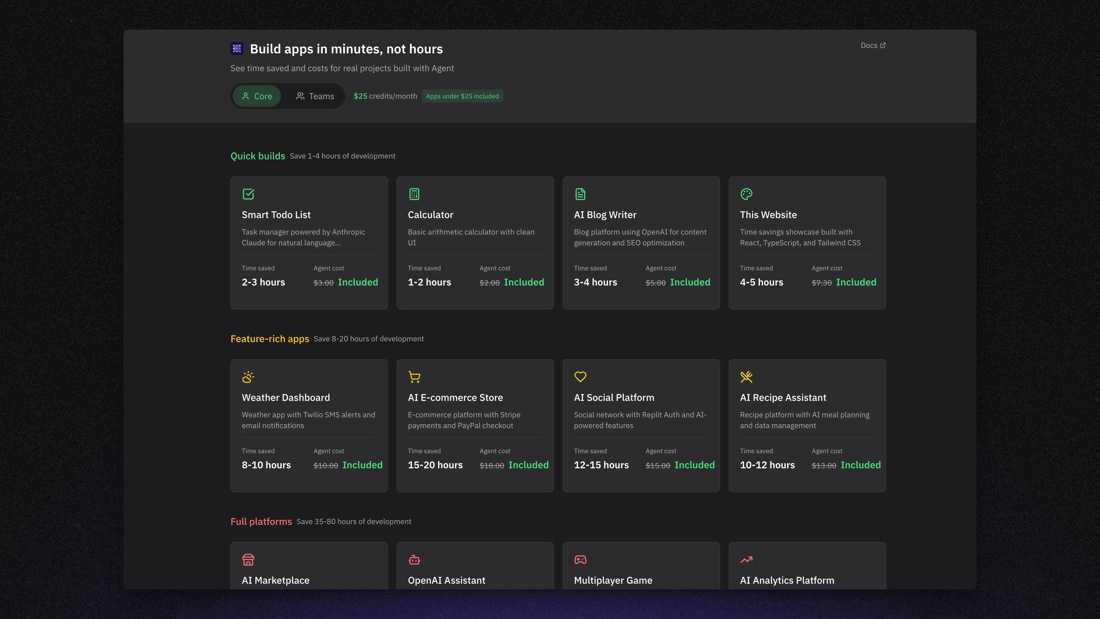1100x619 pixels.
Task: Click the 8-10 hours time saved value
Action: point(266,465)
